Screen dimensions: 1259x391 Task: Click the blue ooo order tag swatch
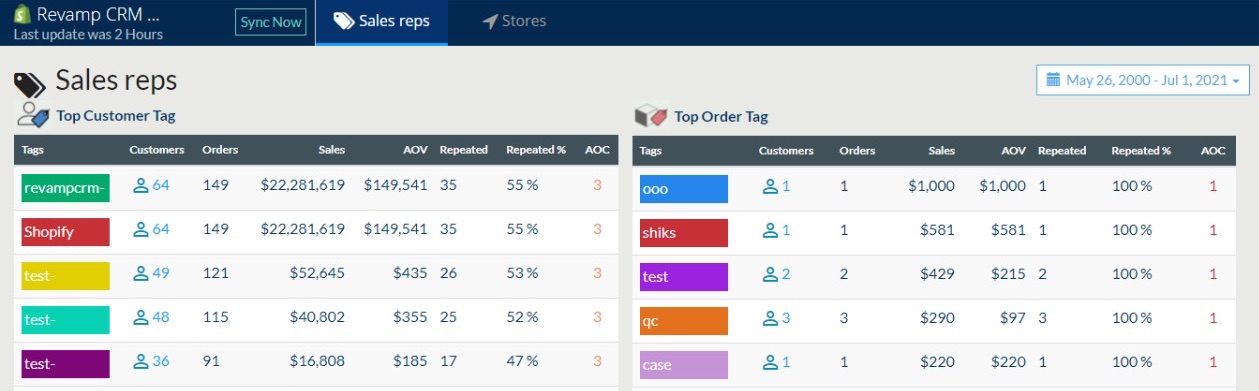click(x=684, y=186)
